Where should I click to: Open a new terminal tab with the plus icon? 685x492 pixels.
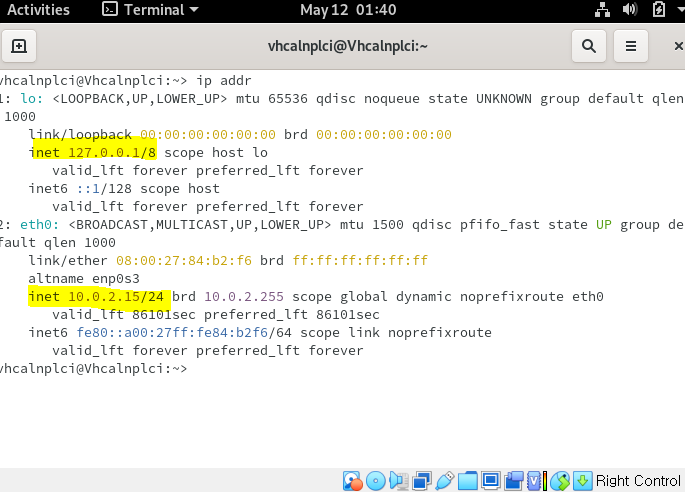[x=19, y=46]
